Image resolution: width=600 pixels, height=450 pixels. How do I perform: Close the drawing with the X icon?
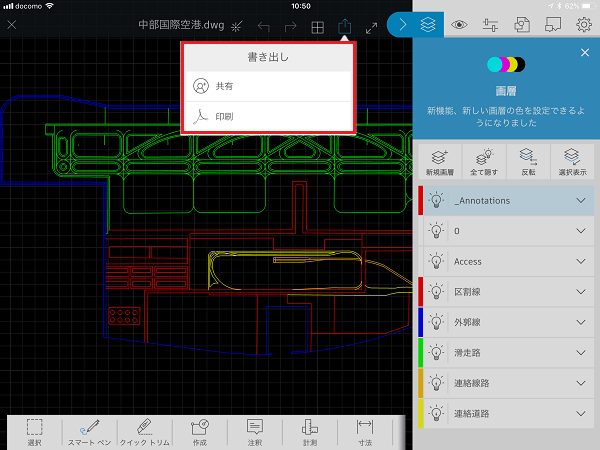[x=12, y=25]
